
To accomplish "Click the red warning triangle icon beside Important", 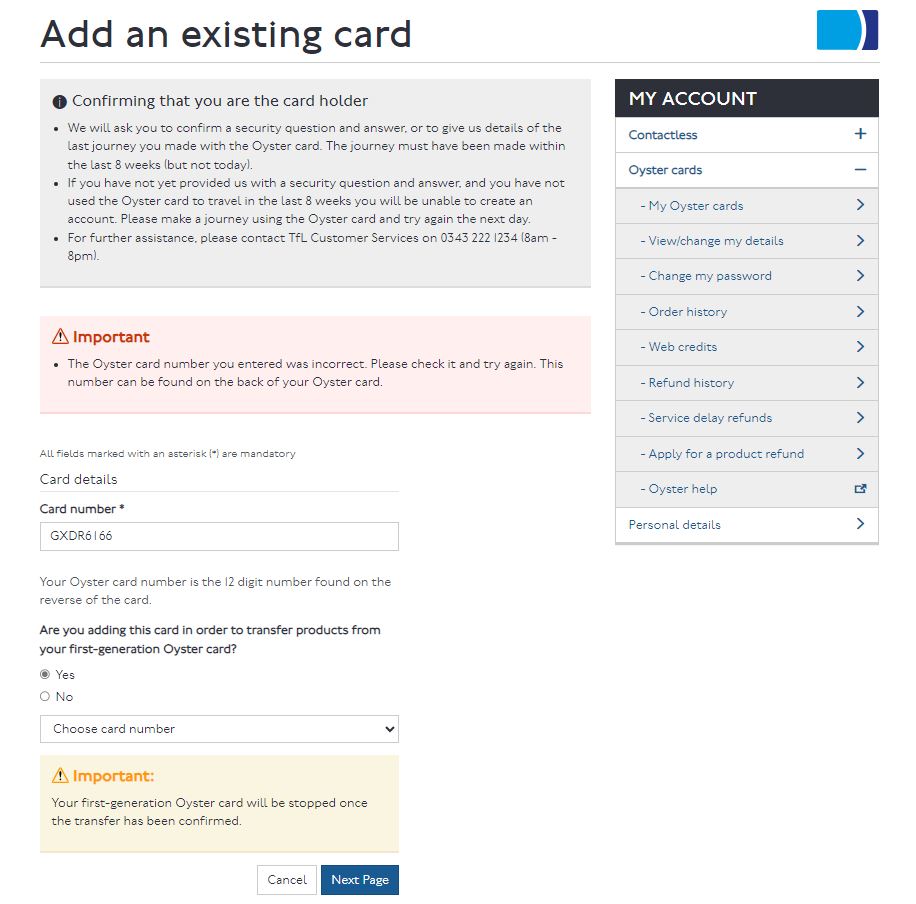I will tap(60, 337).
